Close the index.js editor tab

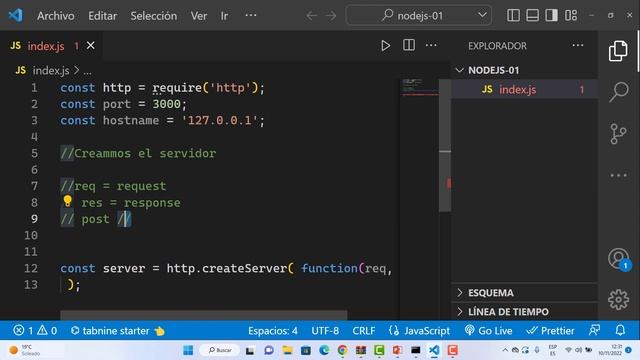(91, 46)
